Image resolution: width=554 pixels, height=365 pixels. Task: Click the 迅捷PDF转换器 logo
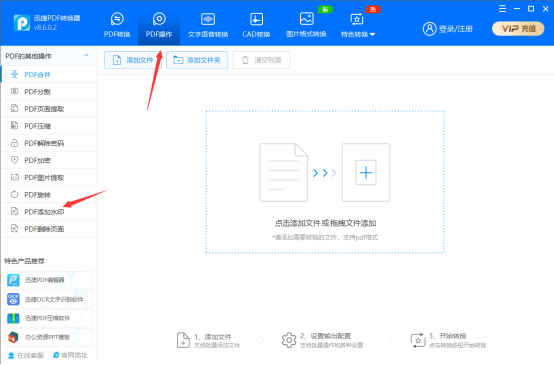(22, 23)
